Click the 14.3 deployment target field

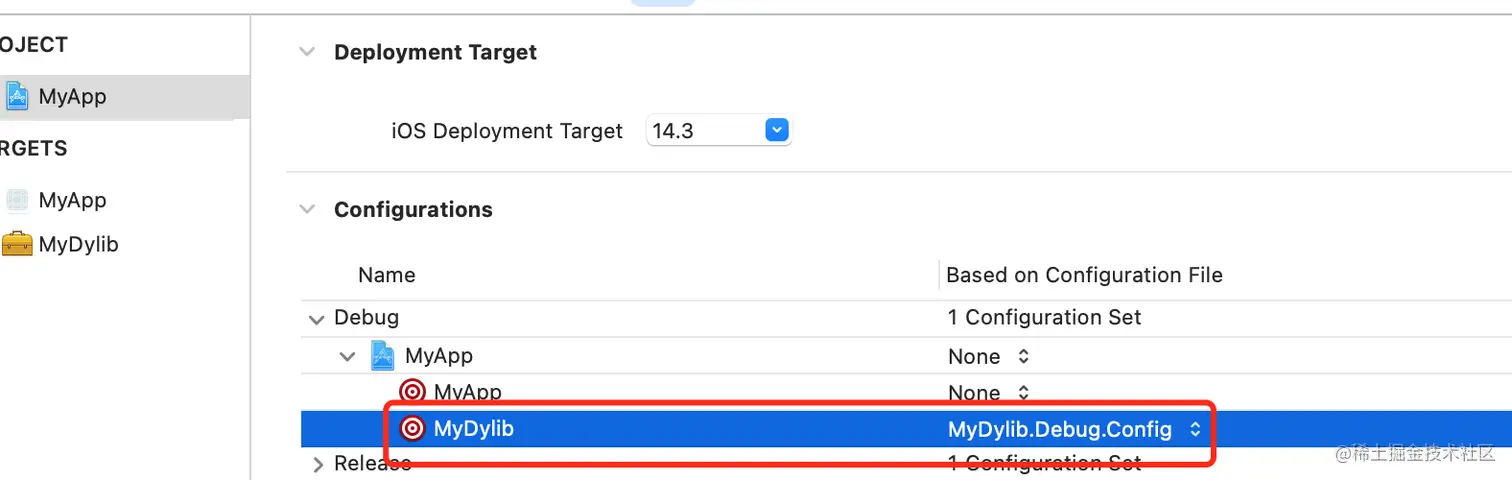(702, 130)
